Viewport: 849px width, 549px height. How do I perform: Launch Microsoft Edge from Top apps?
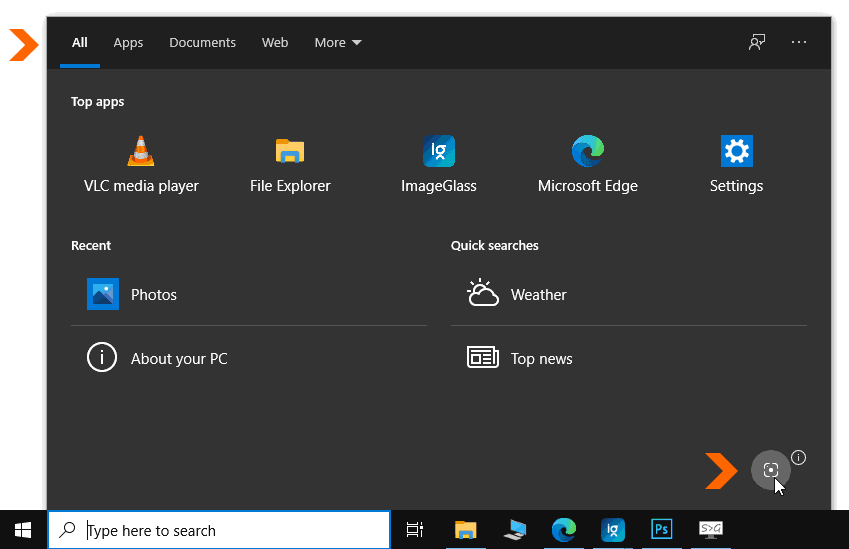tap(587, 165)
